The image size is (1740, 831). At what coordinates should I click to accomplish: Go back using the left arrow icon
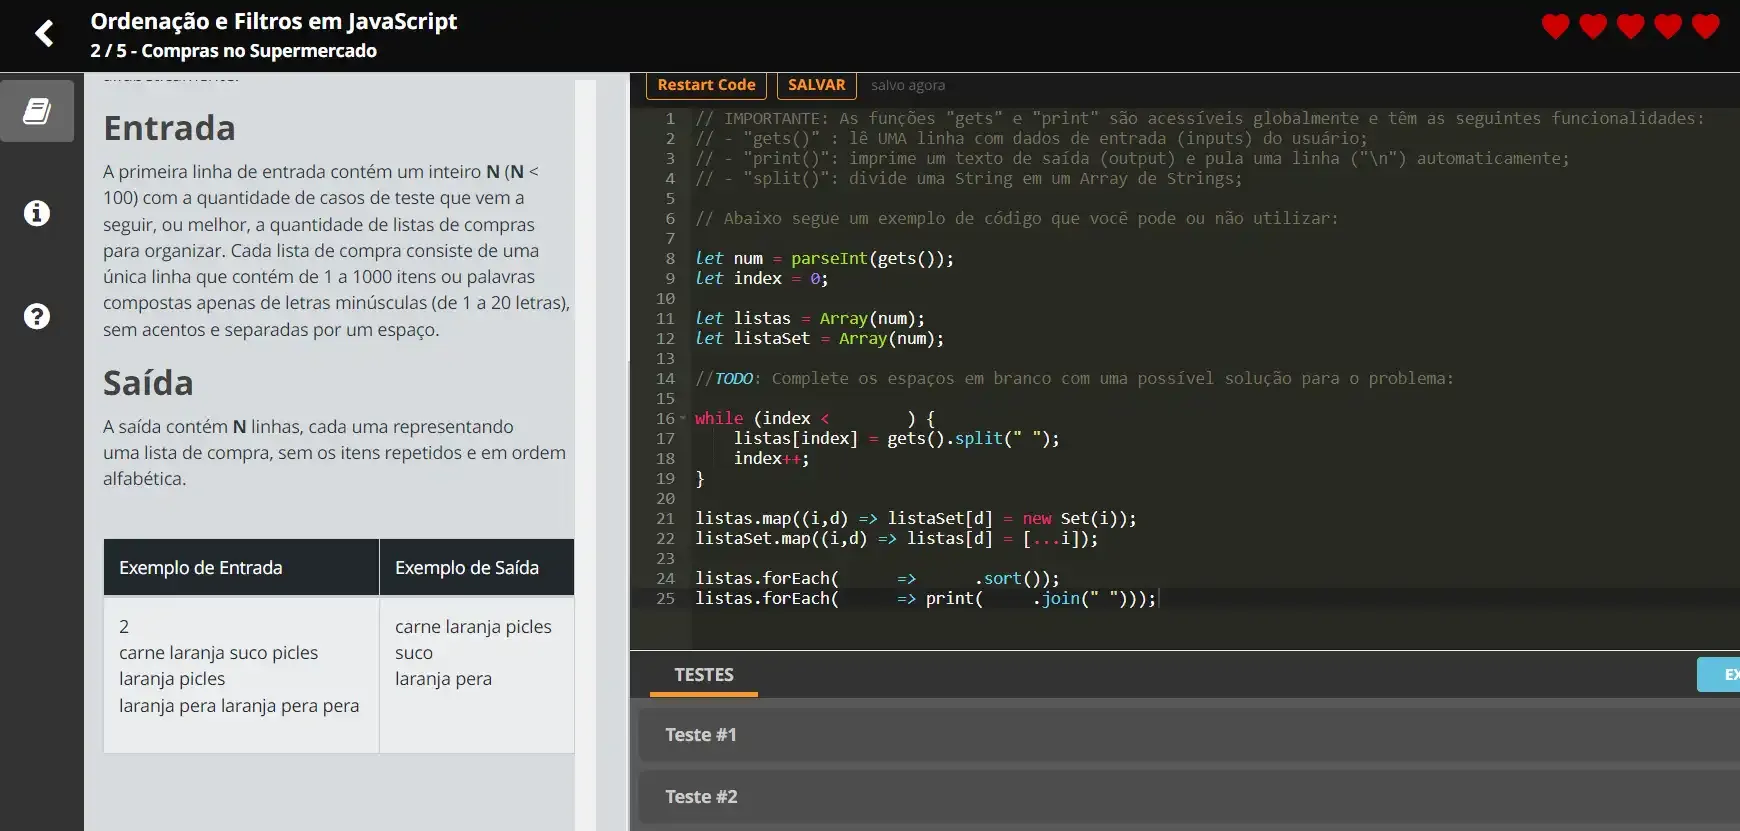coord(44,34)
